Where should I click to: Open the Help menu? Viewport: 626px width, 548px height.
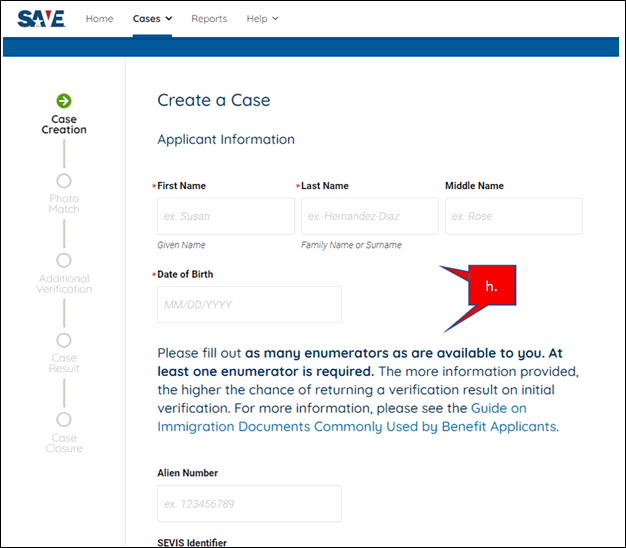coord(262,19)
